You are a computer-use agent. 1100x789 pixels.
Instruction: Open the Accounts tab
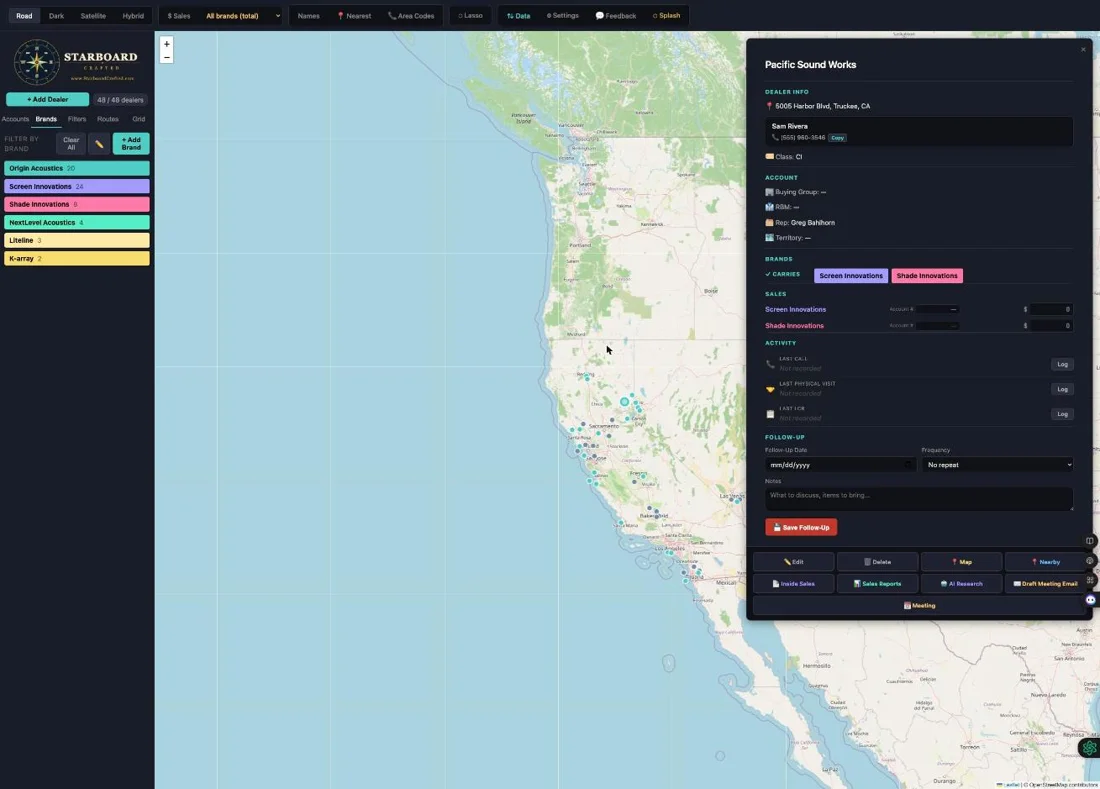click(x=15, y=119)
